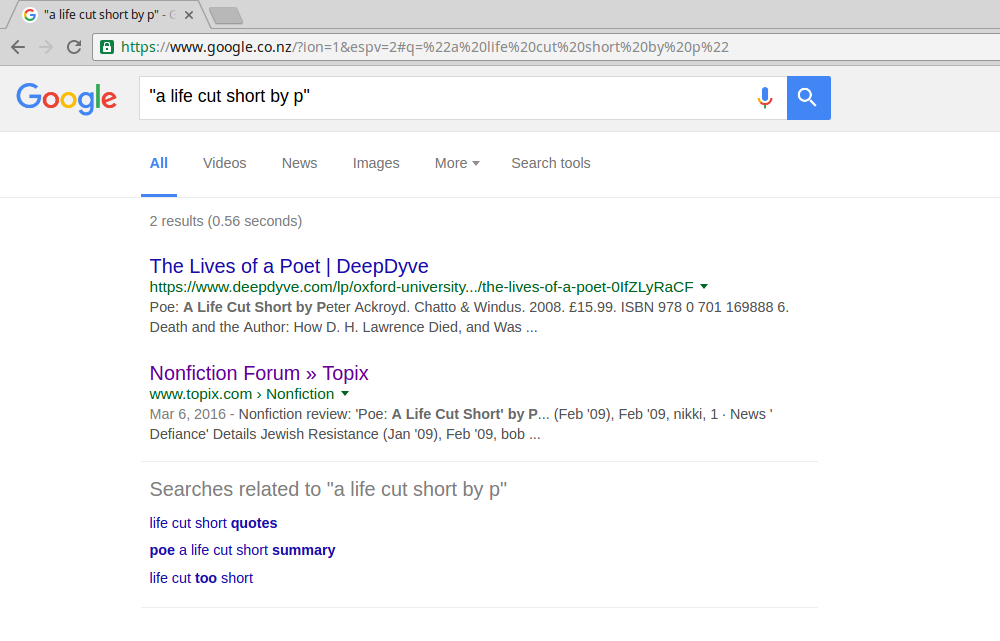Open 'The Lives of a Poet | DeepDyve' result
This screenshot has height=641, width=1000.
(x=289, y=266)
